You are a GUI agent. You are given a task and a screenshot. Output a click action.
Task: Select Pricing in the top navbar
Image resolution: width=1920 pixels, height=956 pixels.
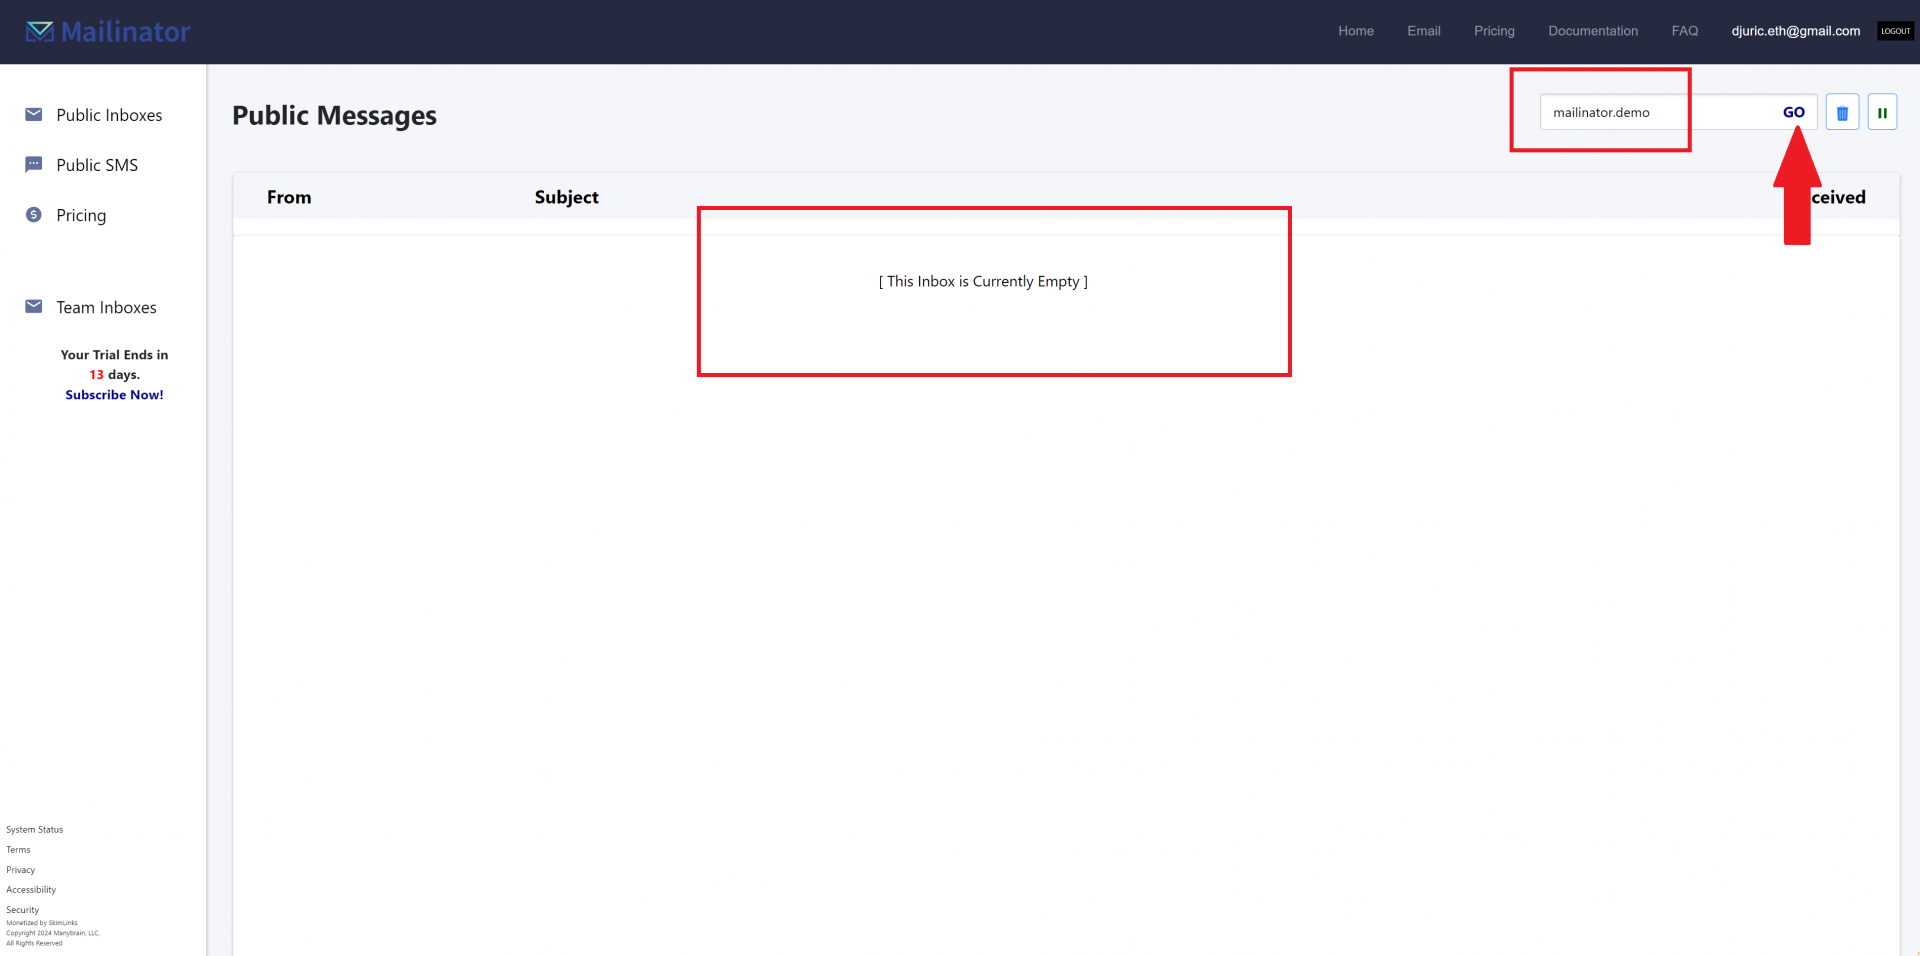coord(1494,30)
